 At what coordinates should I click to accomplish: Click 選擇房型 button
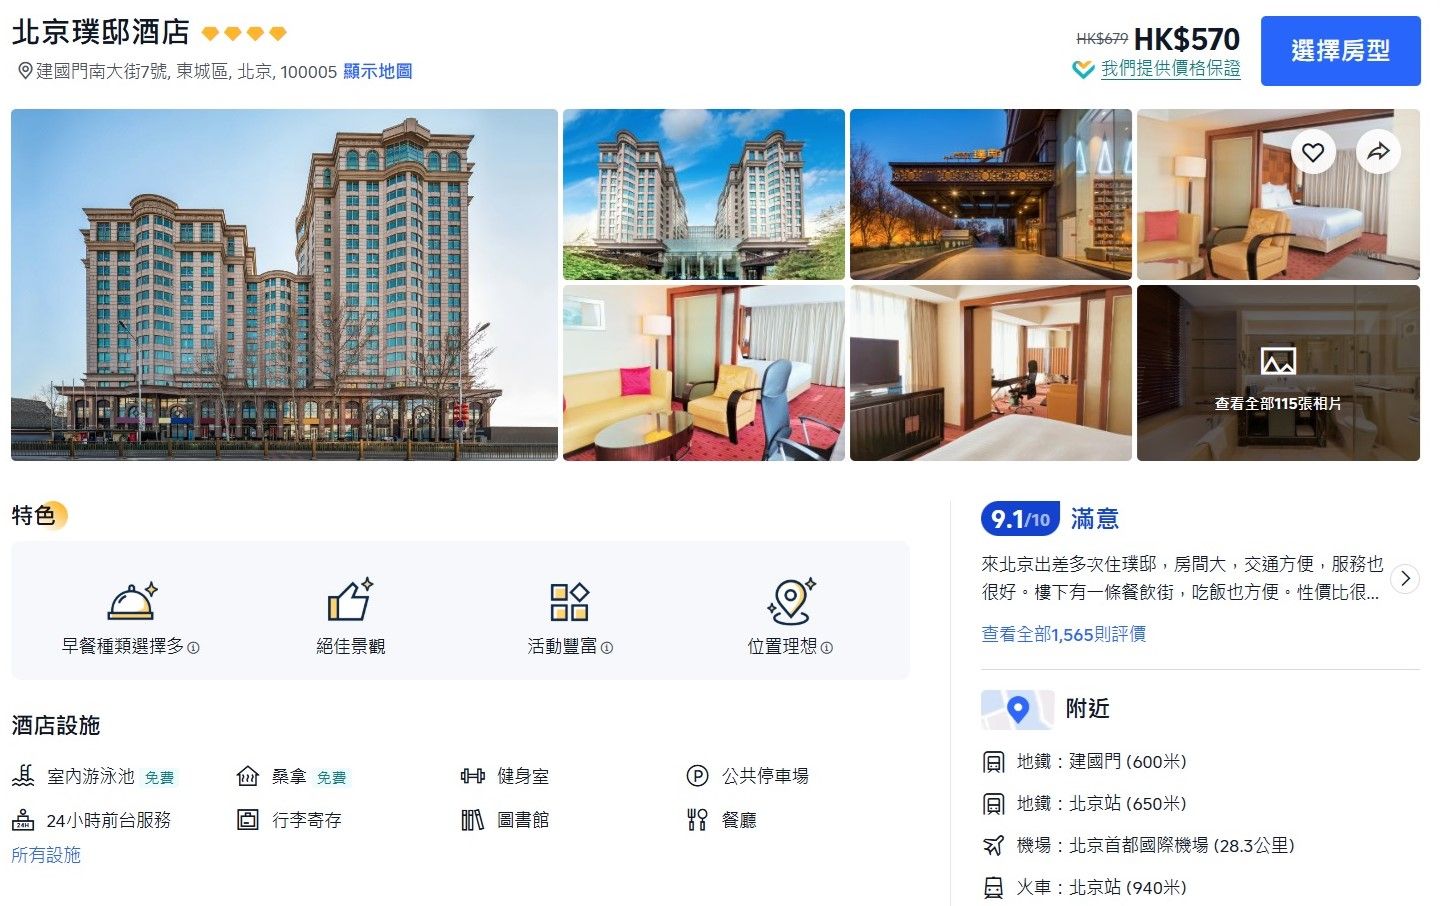click(x=1340, y=51)
